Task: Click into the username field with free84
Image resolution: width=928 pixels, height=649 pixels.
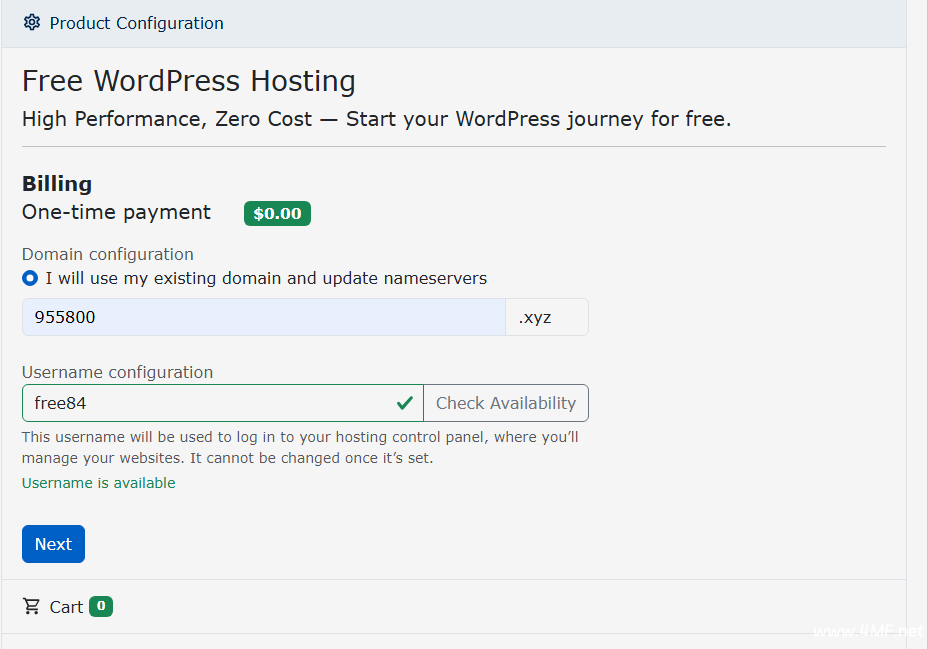Action: pos(205,403)
